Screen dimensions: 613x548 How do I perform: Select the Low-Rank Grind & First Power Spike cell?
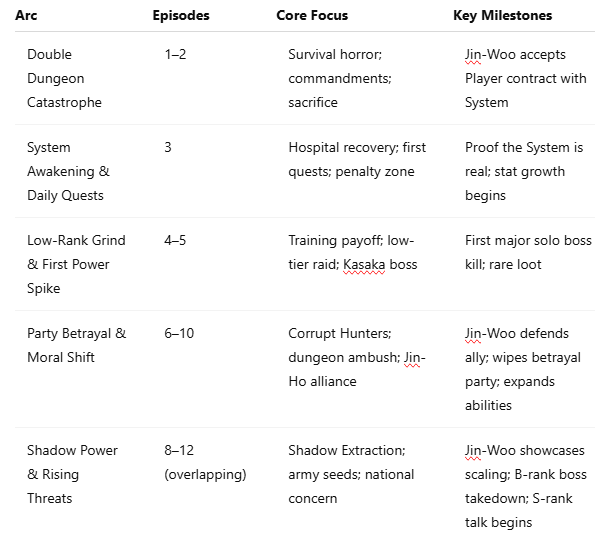[x=68, y=264]
